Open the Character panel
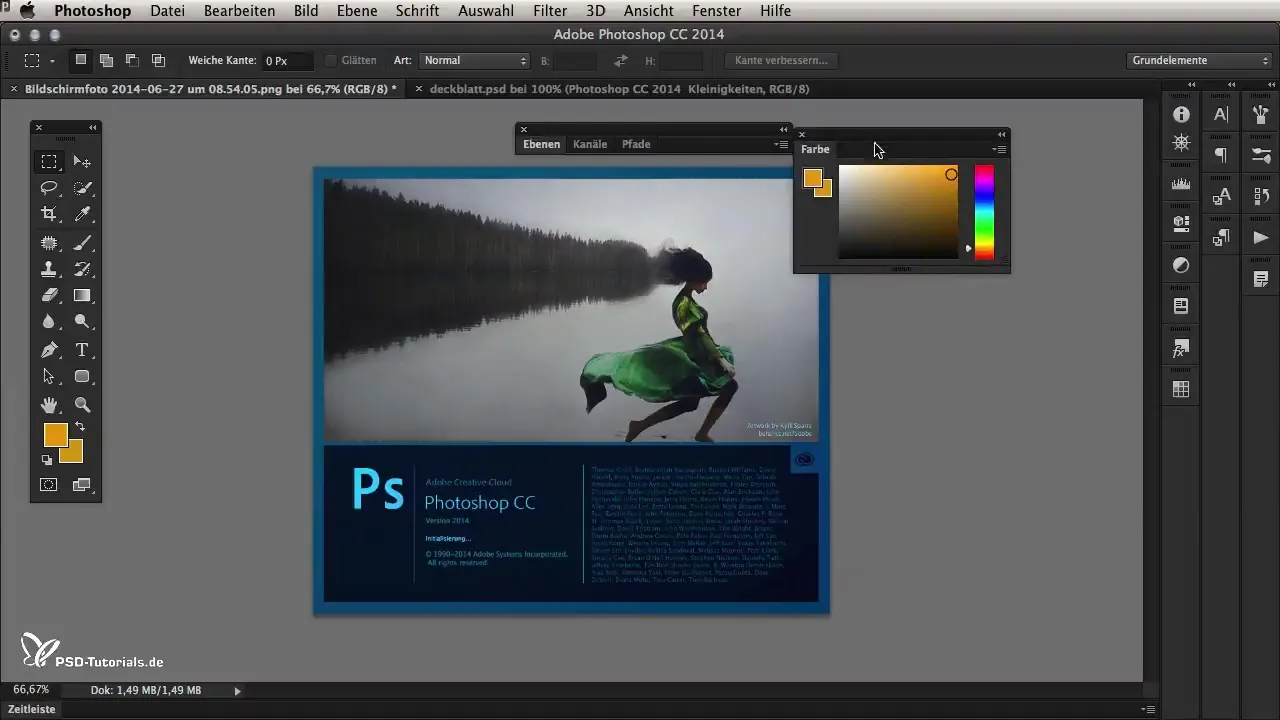The image size is (1280, 720). [1221, 115]
